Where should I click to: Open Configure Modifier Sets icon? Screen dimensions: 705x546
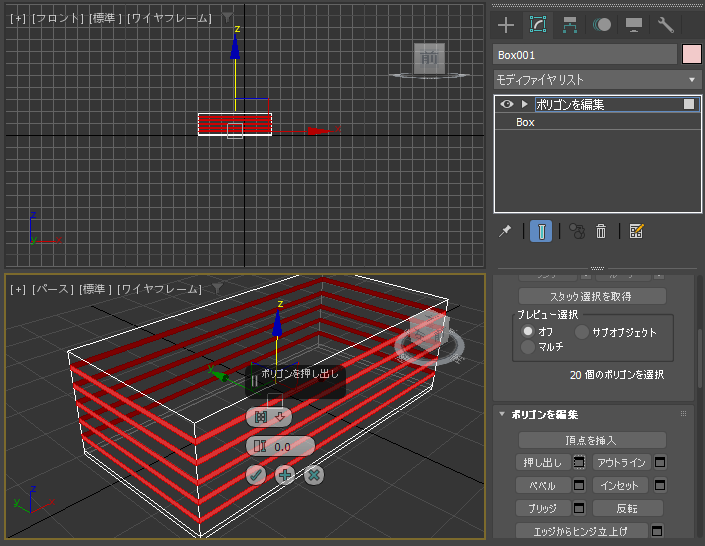point(636,231)
